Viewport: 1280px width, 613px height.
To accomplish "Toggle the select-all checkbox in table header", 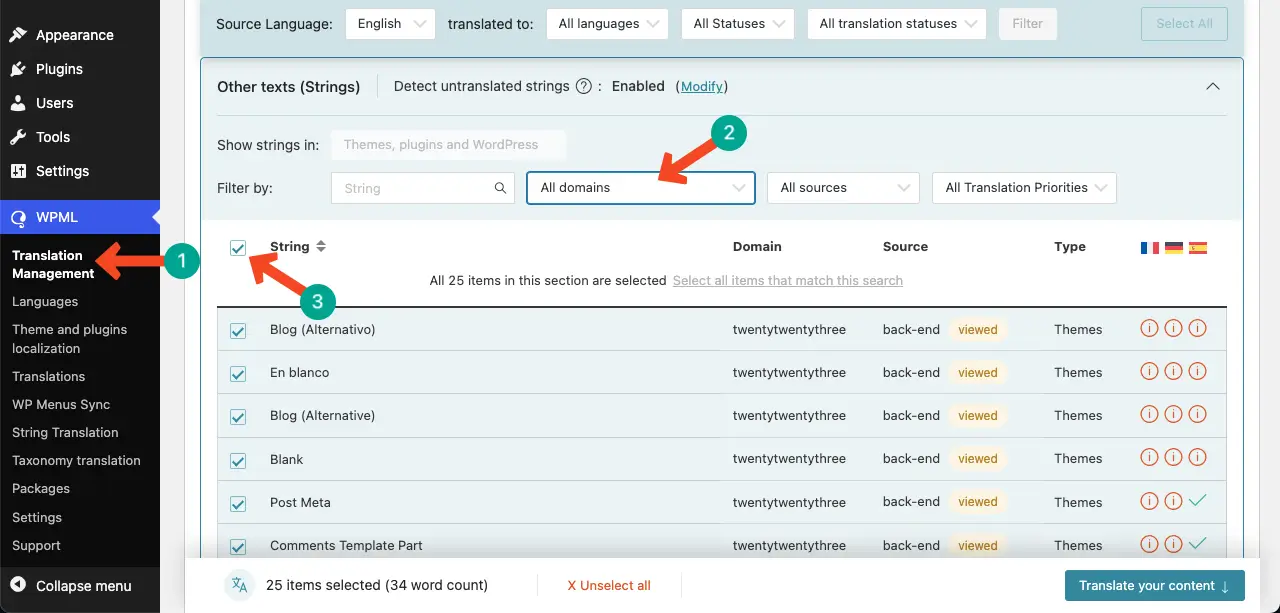I will click(x=238, y=248).
